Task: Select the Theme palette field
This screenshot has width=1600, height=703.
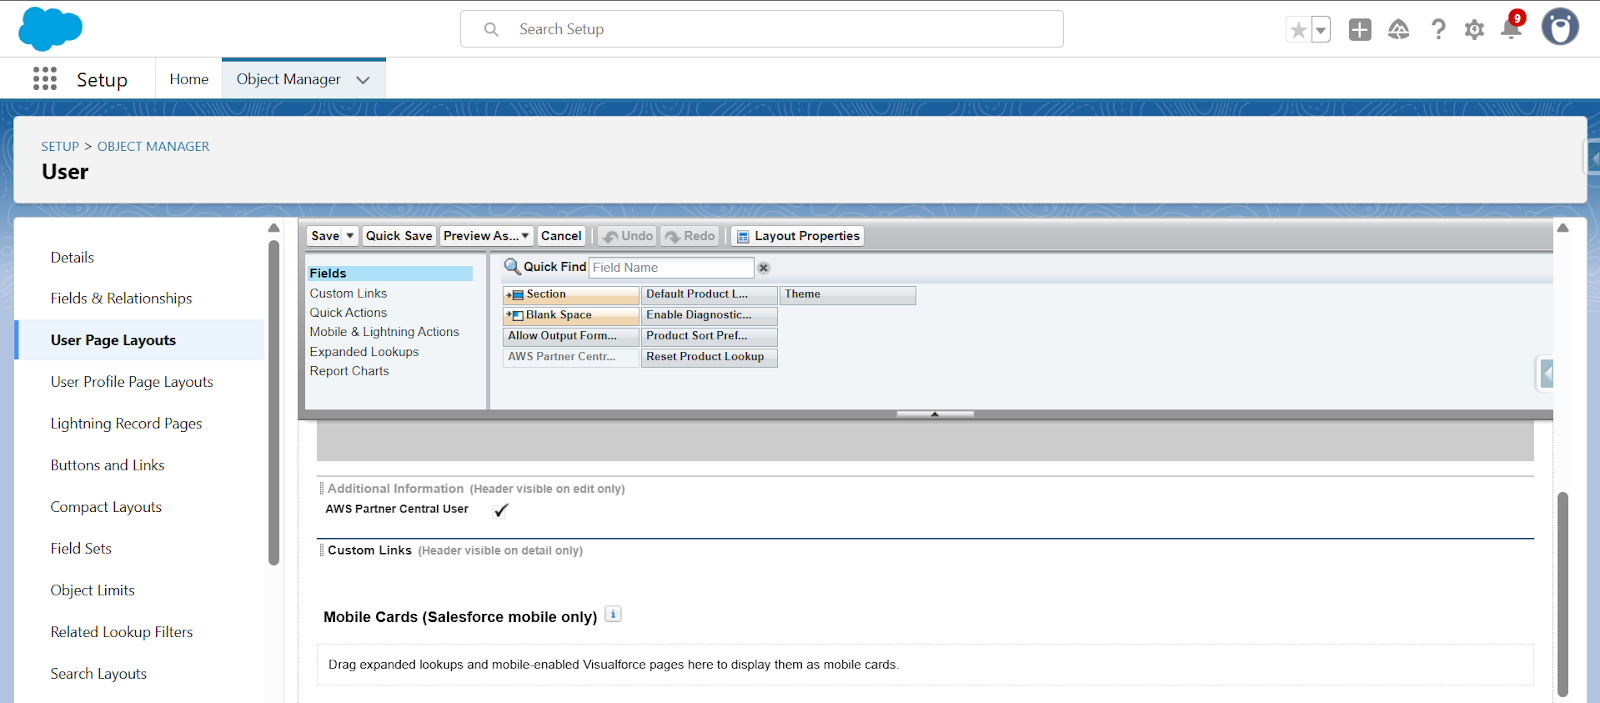Action: coord(848,295)
